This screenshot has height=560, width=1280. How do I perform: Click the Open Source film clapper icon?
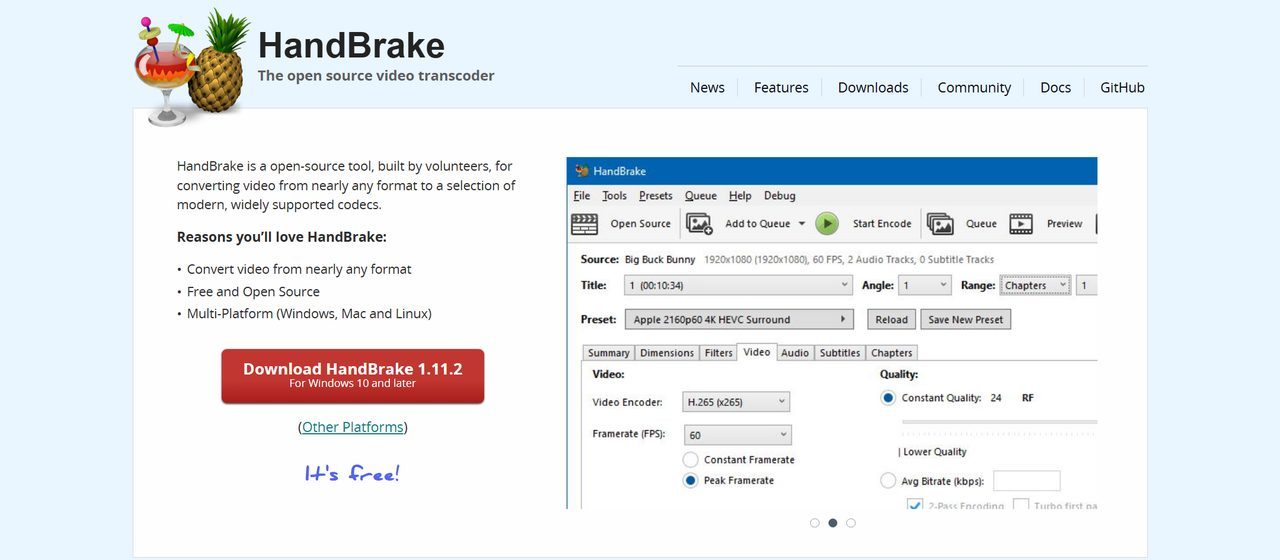[584, 224]
